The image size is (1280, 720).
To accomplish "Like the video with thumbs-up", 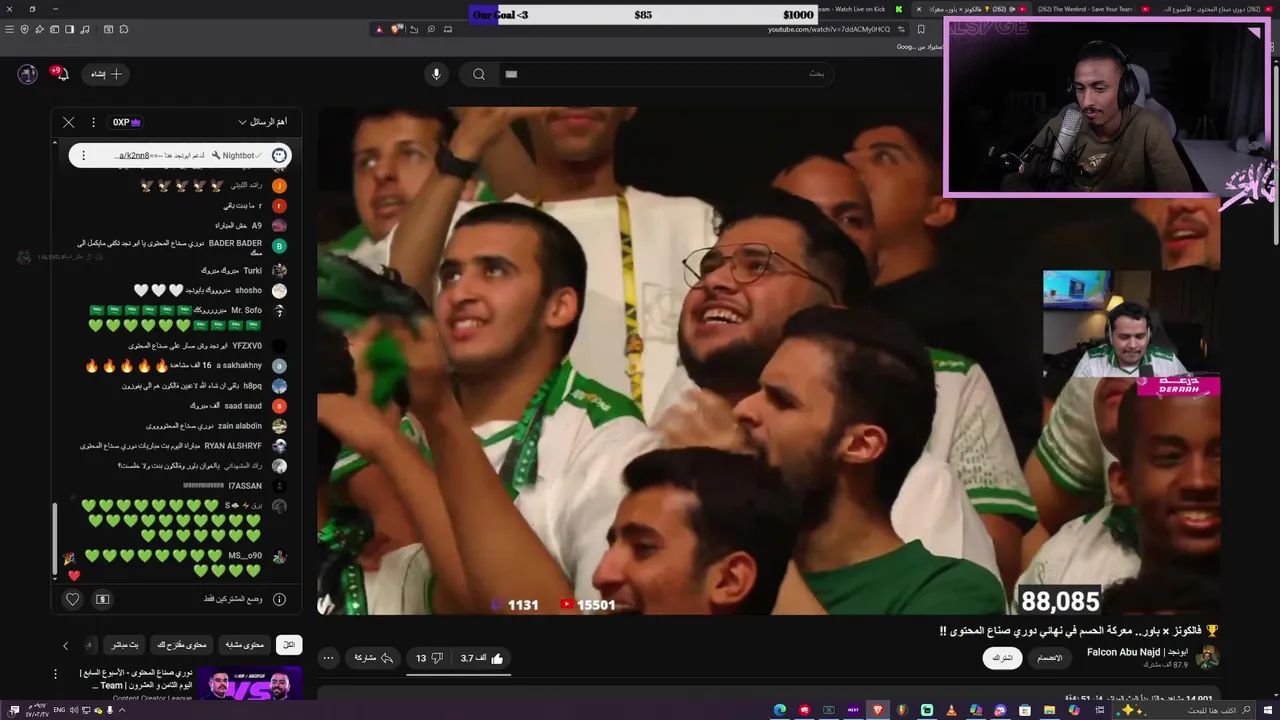I will [x=483, y=658].
